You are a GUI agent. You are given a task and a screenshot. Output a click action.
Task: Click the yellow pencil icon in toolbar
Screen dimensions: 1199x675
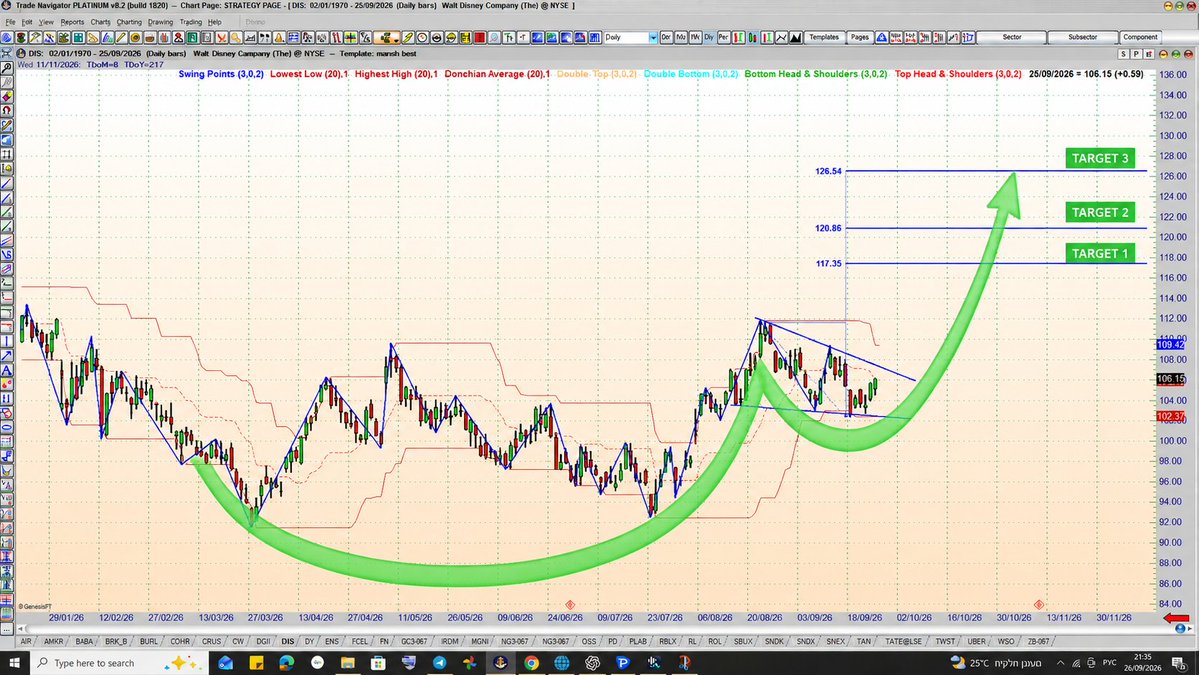pos(120,37)
